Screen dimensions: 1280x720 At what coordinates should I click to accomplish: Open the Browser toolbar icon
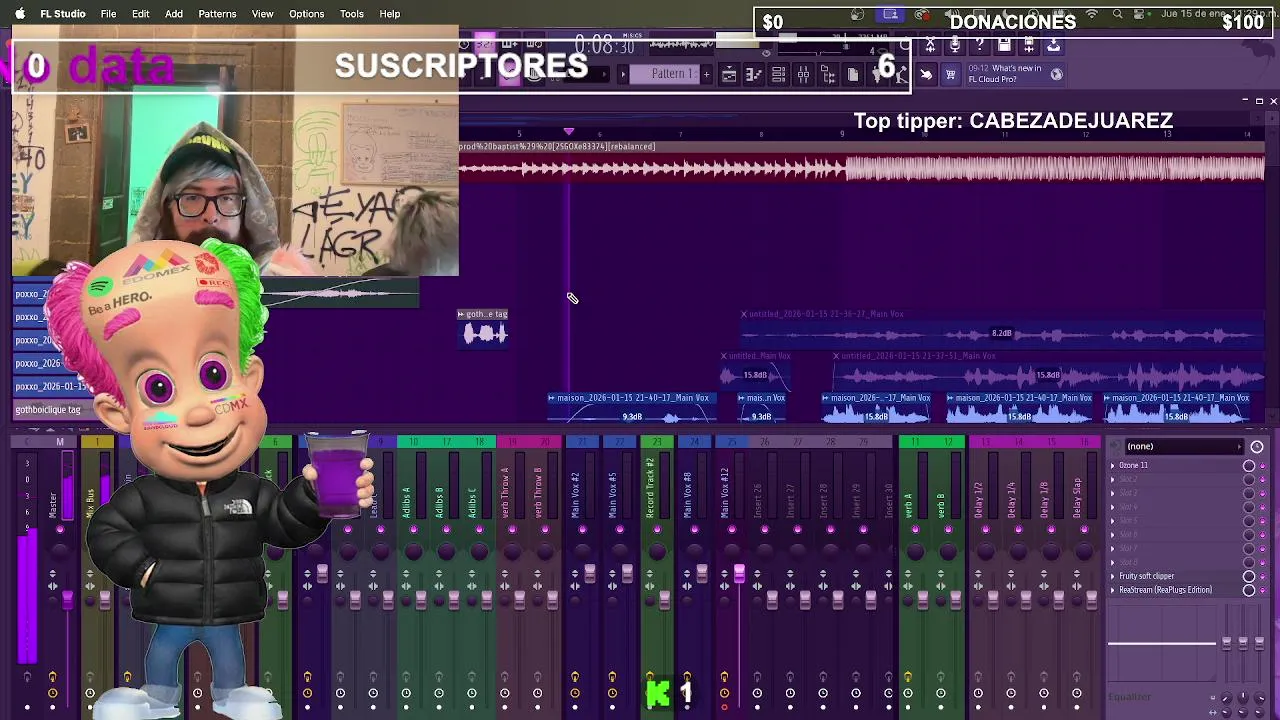point(828,74)
